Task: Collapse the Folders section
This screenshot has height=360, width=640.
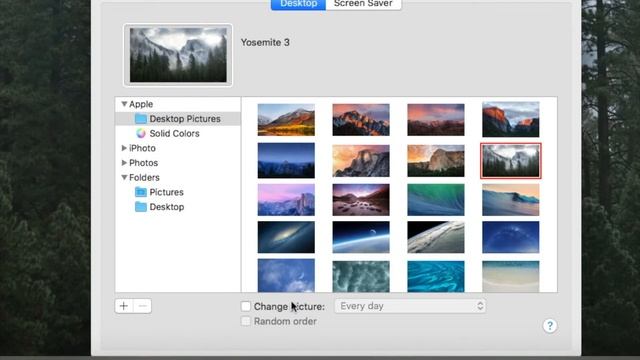Action: click(x=124, y=178)
